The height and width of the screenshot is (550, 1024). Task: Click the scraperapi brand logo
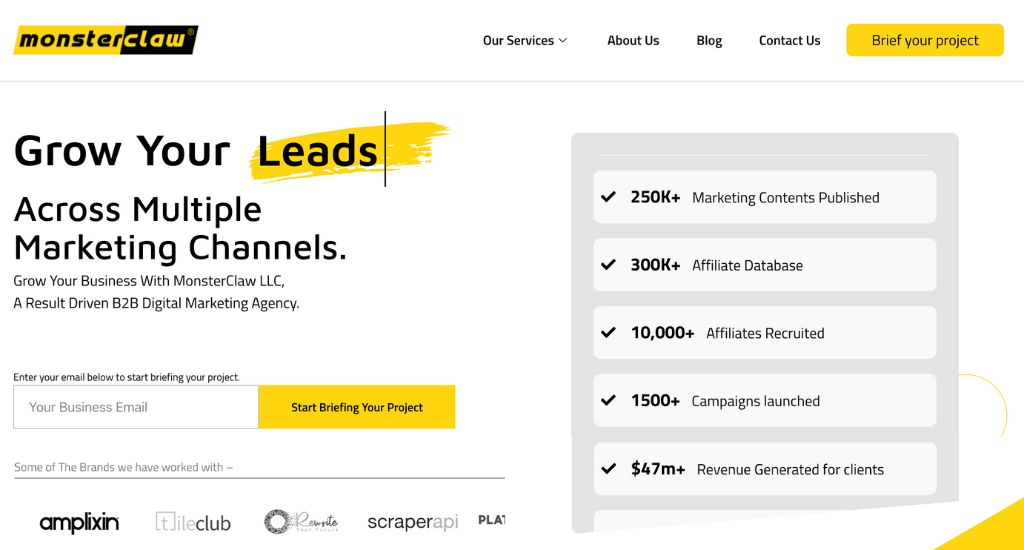[x=412, y=522]
